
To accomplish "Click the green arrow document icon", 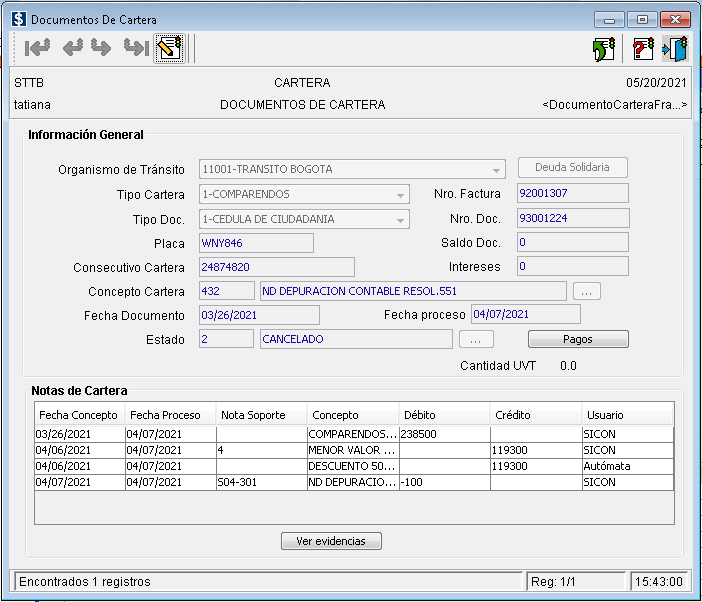I will pos(603,48).
